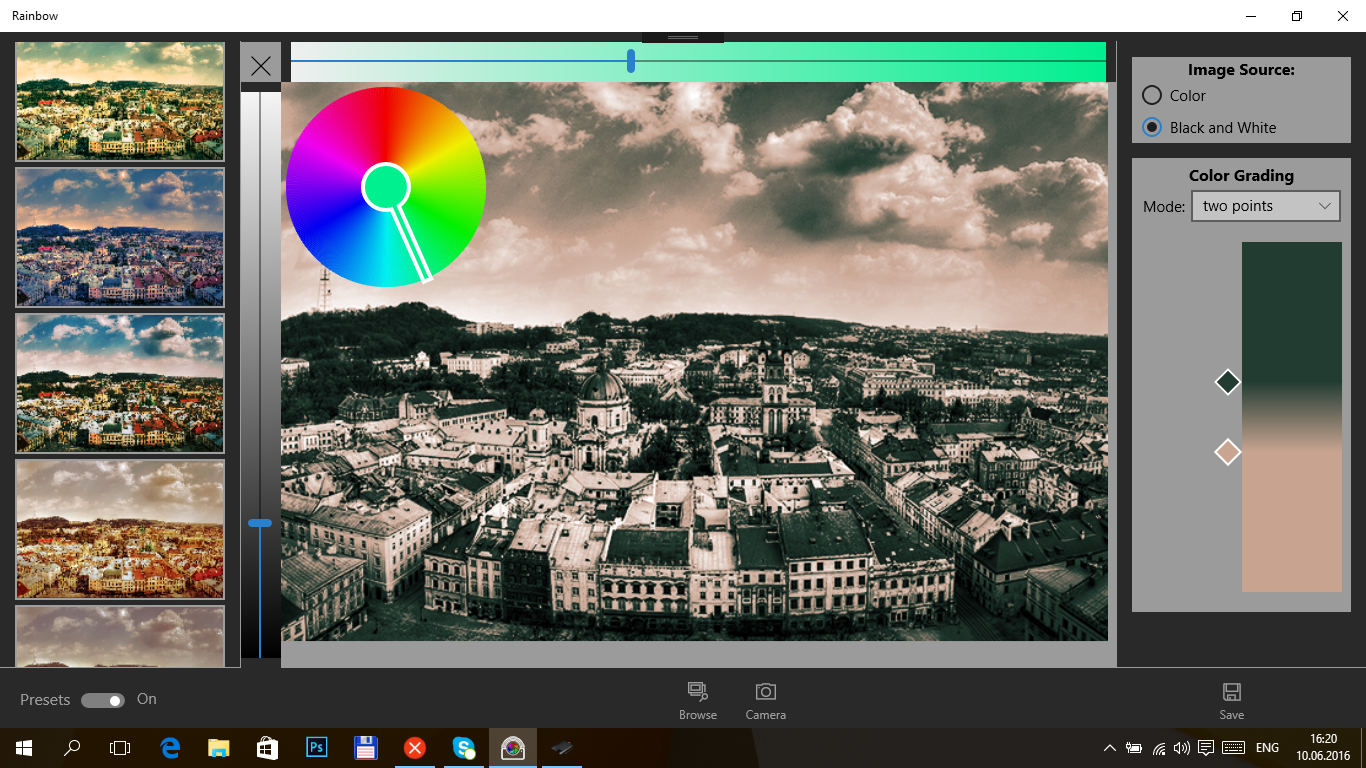Open the Mode dropdown showing two points
This screenshot has width=1366, height=768.
[1265, 206]
